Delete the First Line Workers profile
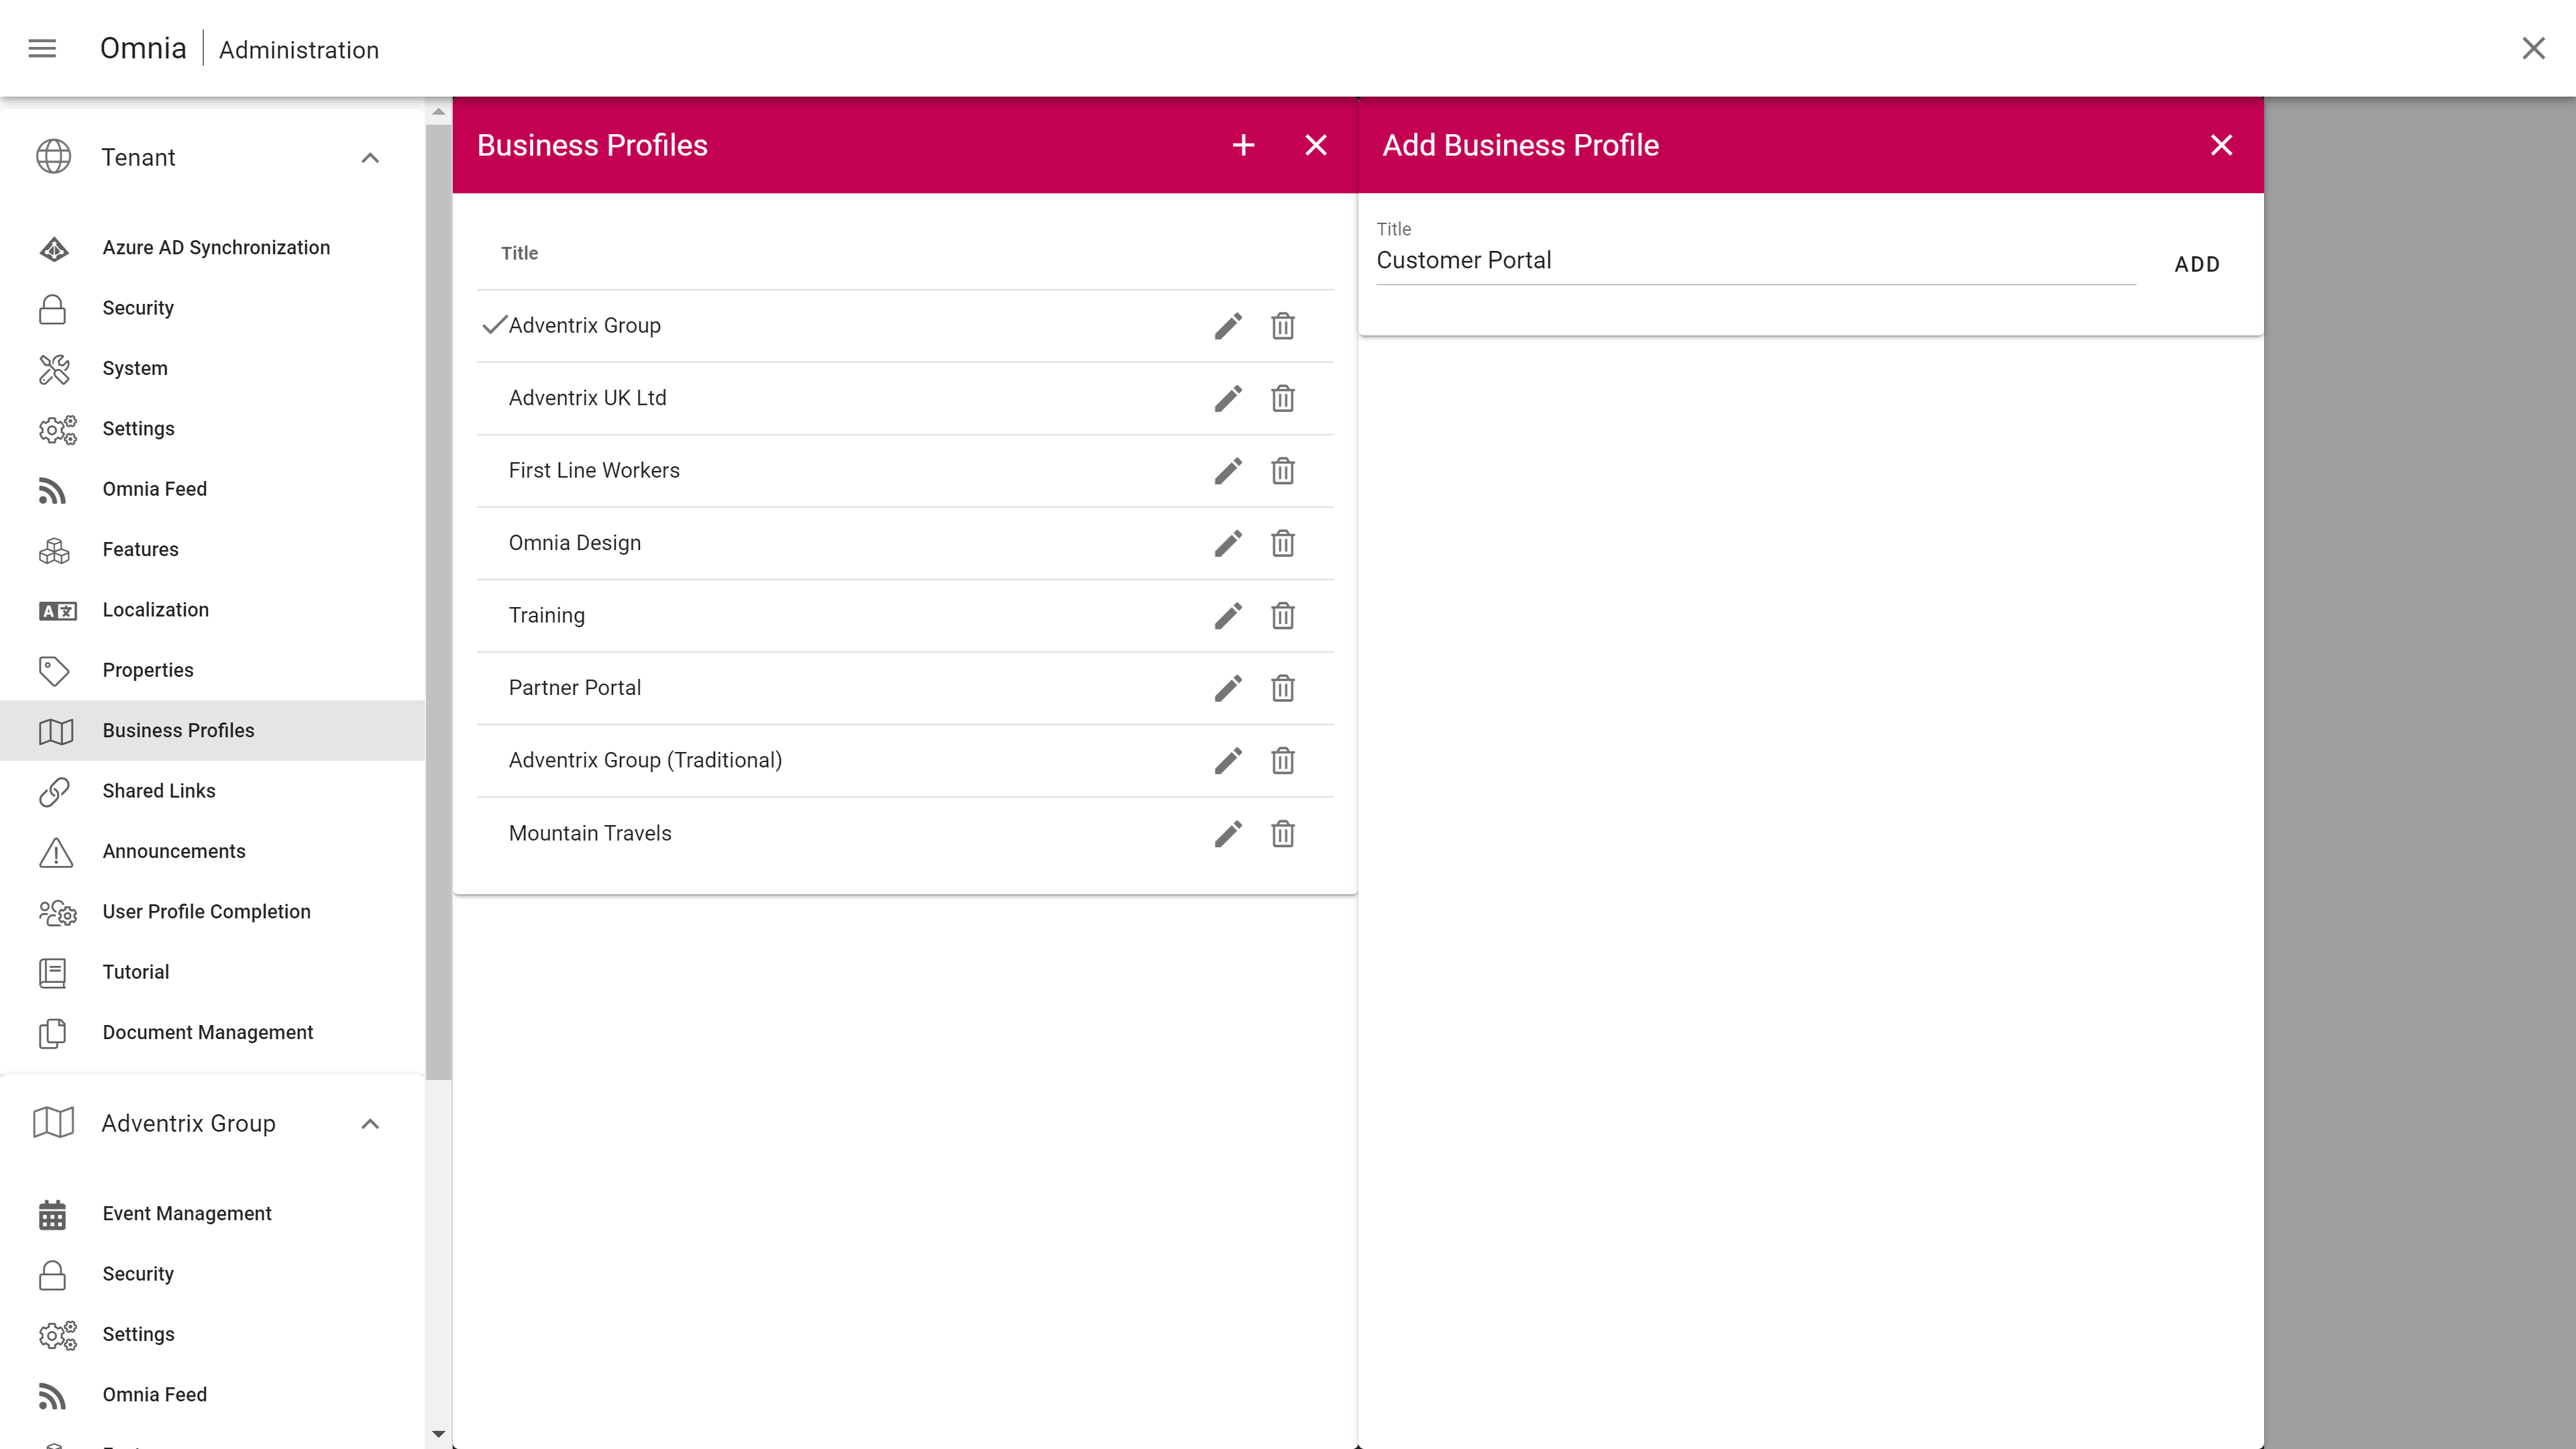 pos(1282,471)
